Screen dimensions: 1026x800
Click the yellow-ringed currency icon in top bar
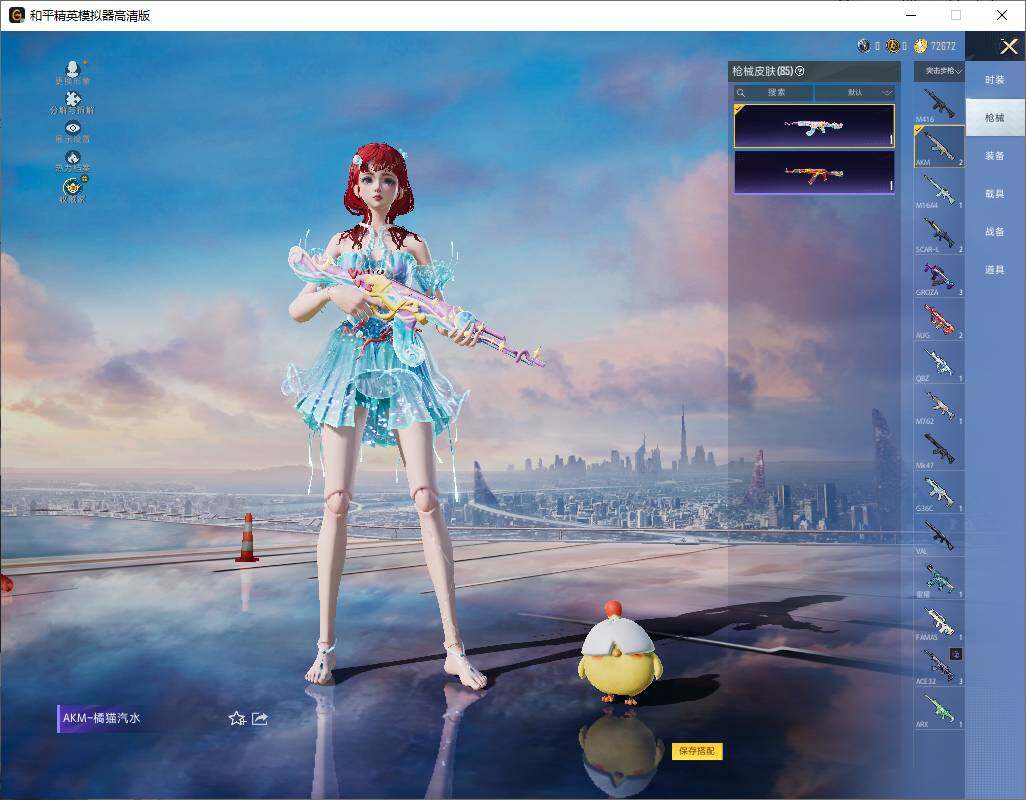pyautogui.click(x=893, y=46)
